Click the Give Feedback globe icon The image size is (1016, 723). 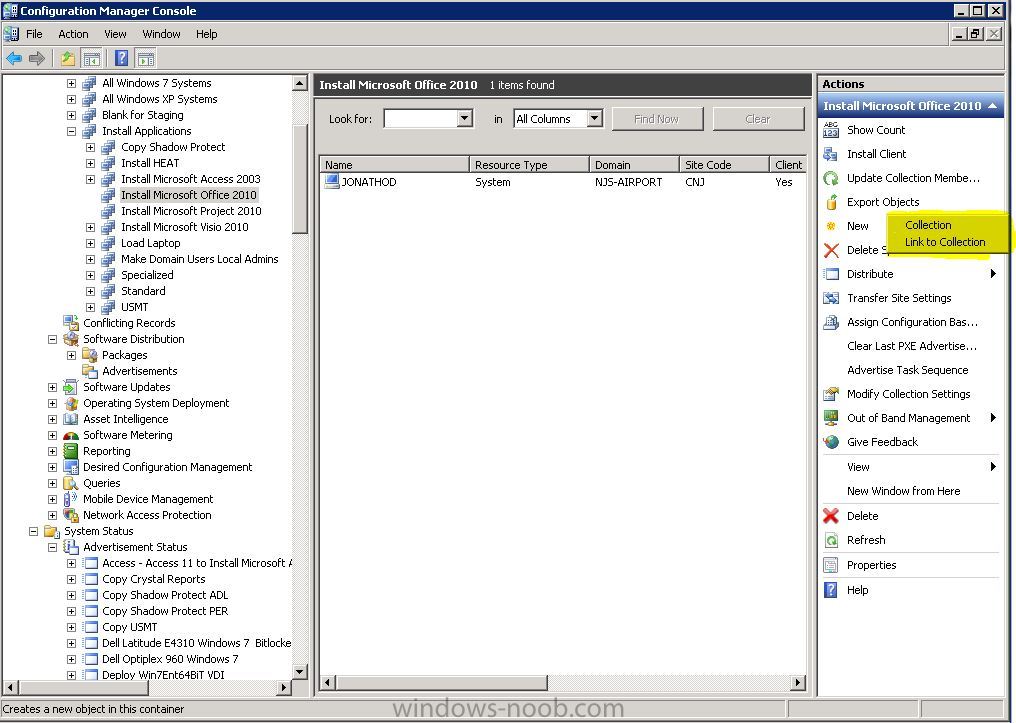click(831, 442)
